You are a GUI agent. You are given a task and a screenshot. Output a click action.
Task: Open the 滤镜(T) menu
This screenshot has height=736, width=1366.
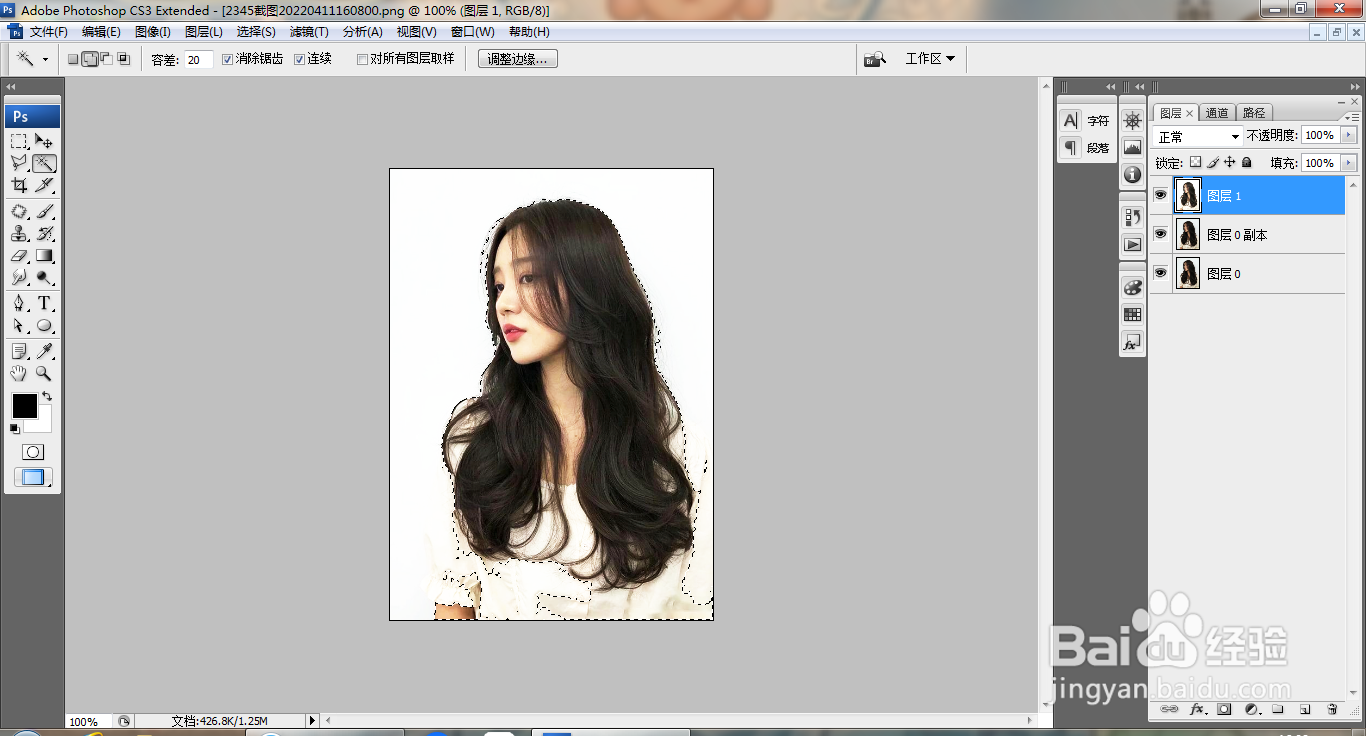(x=309, y=32)
